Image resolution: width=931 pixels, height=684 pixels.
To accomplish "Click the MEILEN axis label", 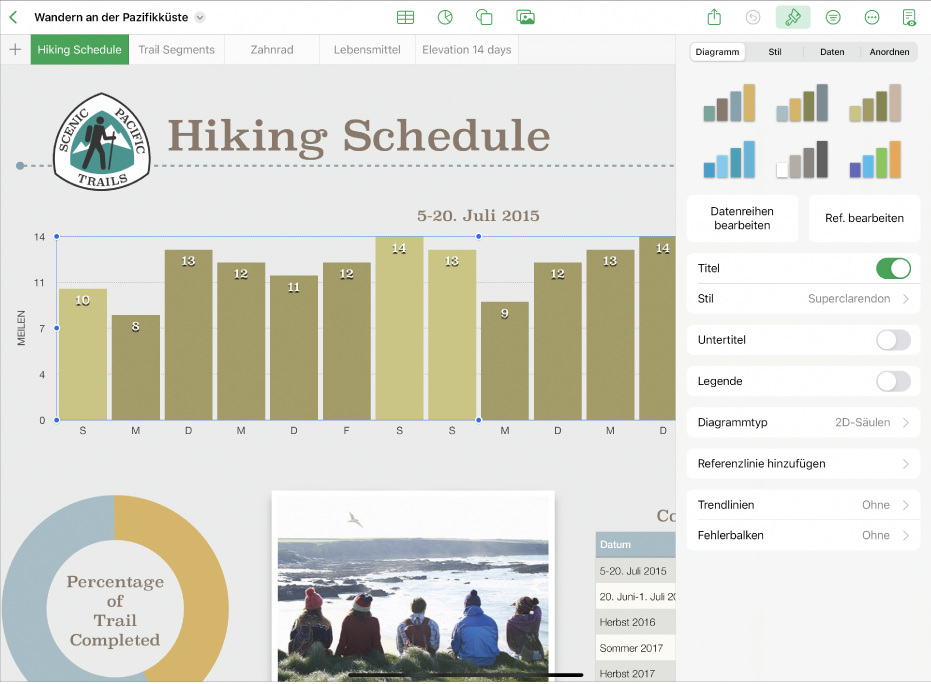I will pyautogui.click(x=21, y=328).
